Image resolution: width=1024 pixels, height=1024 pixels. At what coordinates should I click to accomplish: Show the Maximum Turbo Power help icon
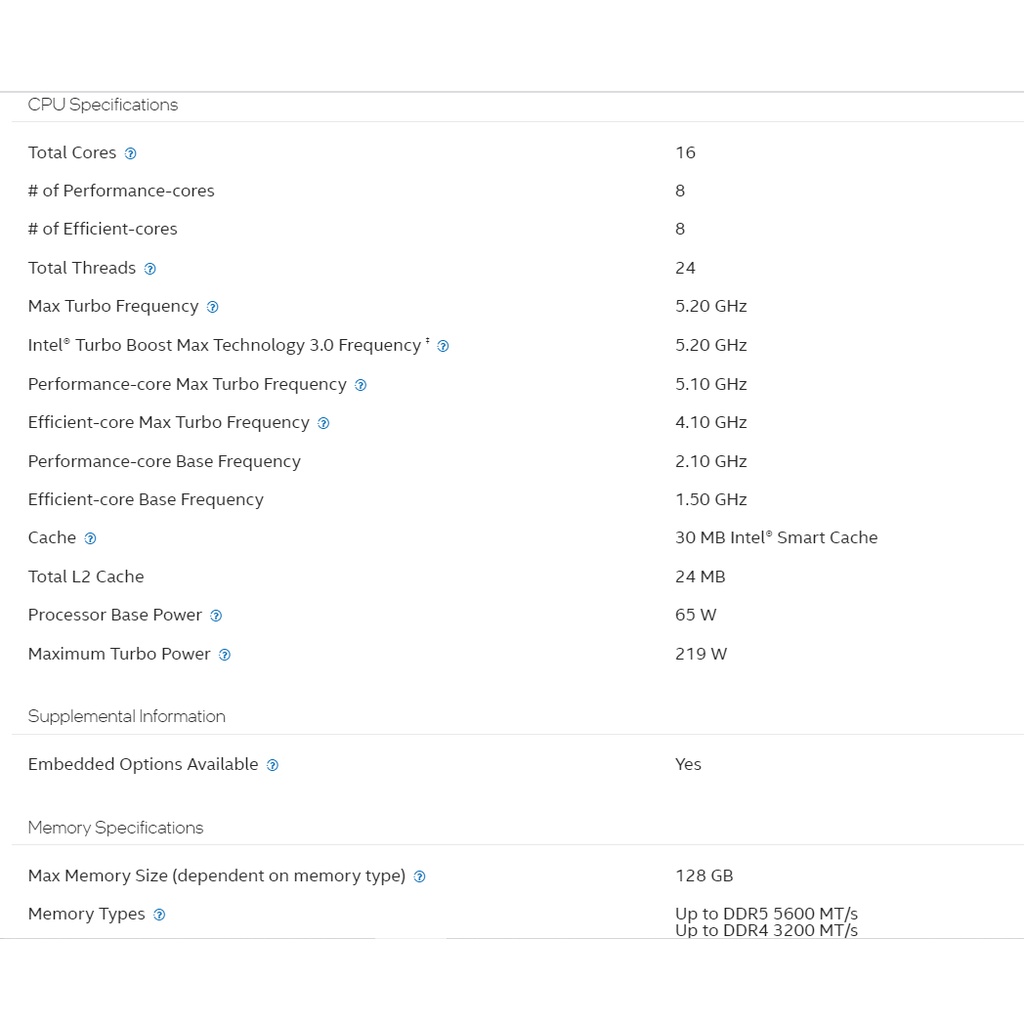coord(224,656)
